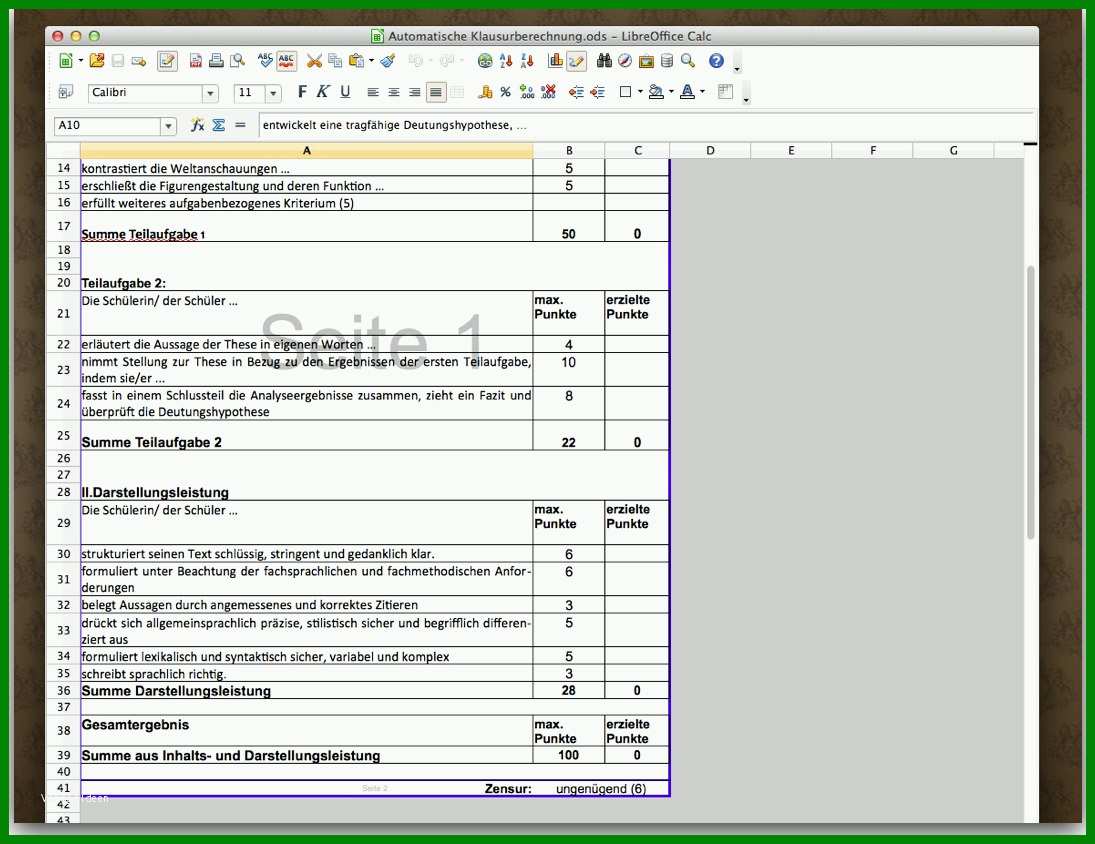The width and height of the screenshot is (1095, 844).
Task: Apply Background Color bucket
Action: (656, 92)
